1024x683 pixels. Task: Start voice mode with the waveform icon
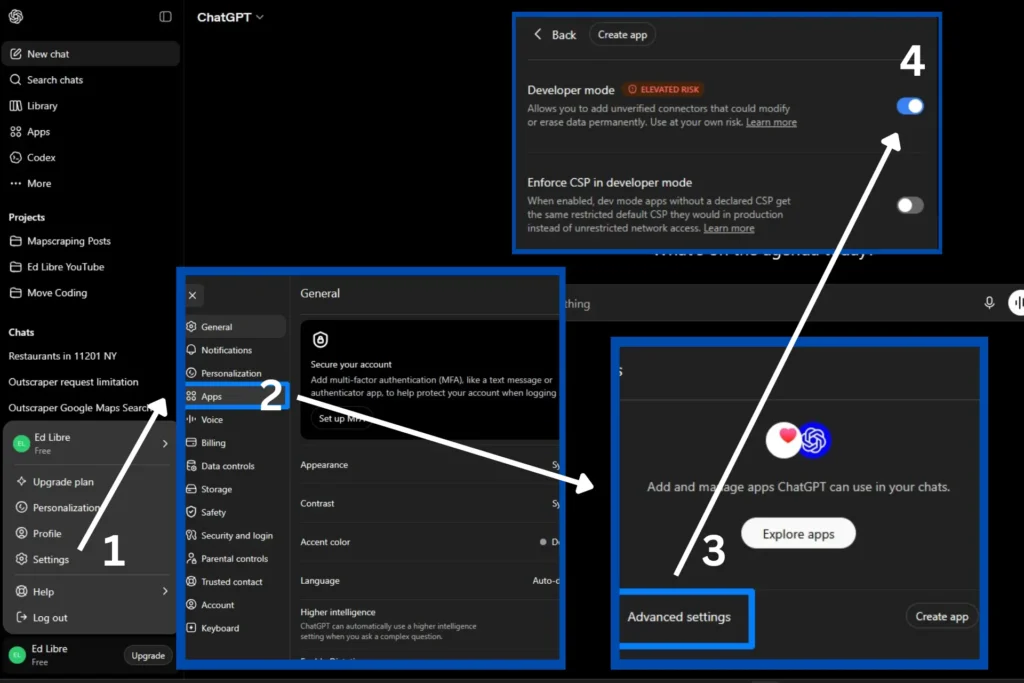coord(1017,302)
